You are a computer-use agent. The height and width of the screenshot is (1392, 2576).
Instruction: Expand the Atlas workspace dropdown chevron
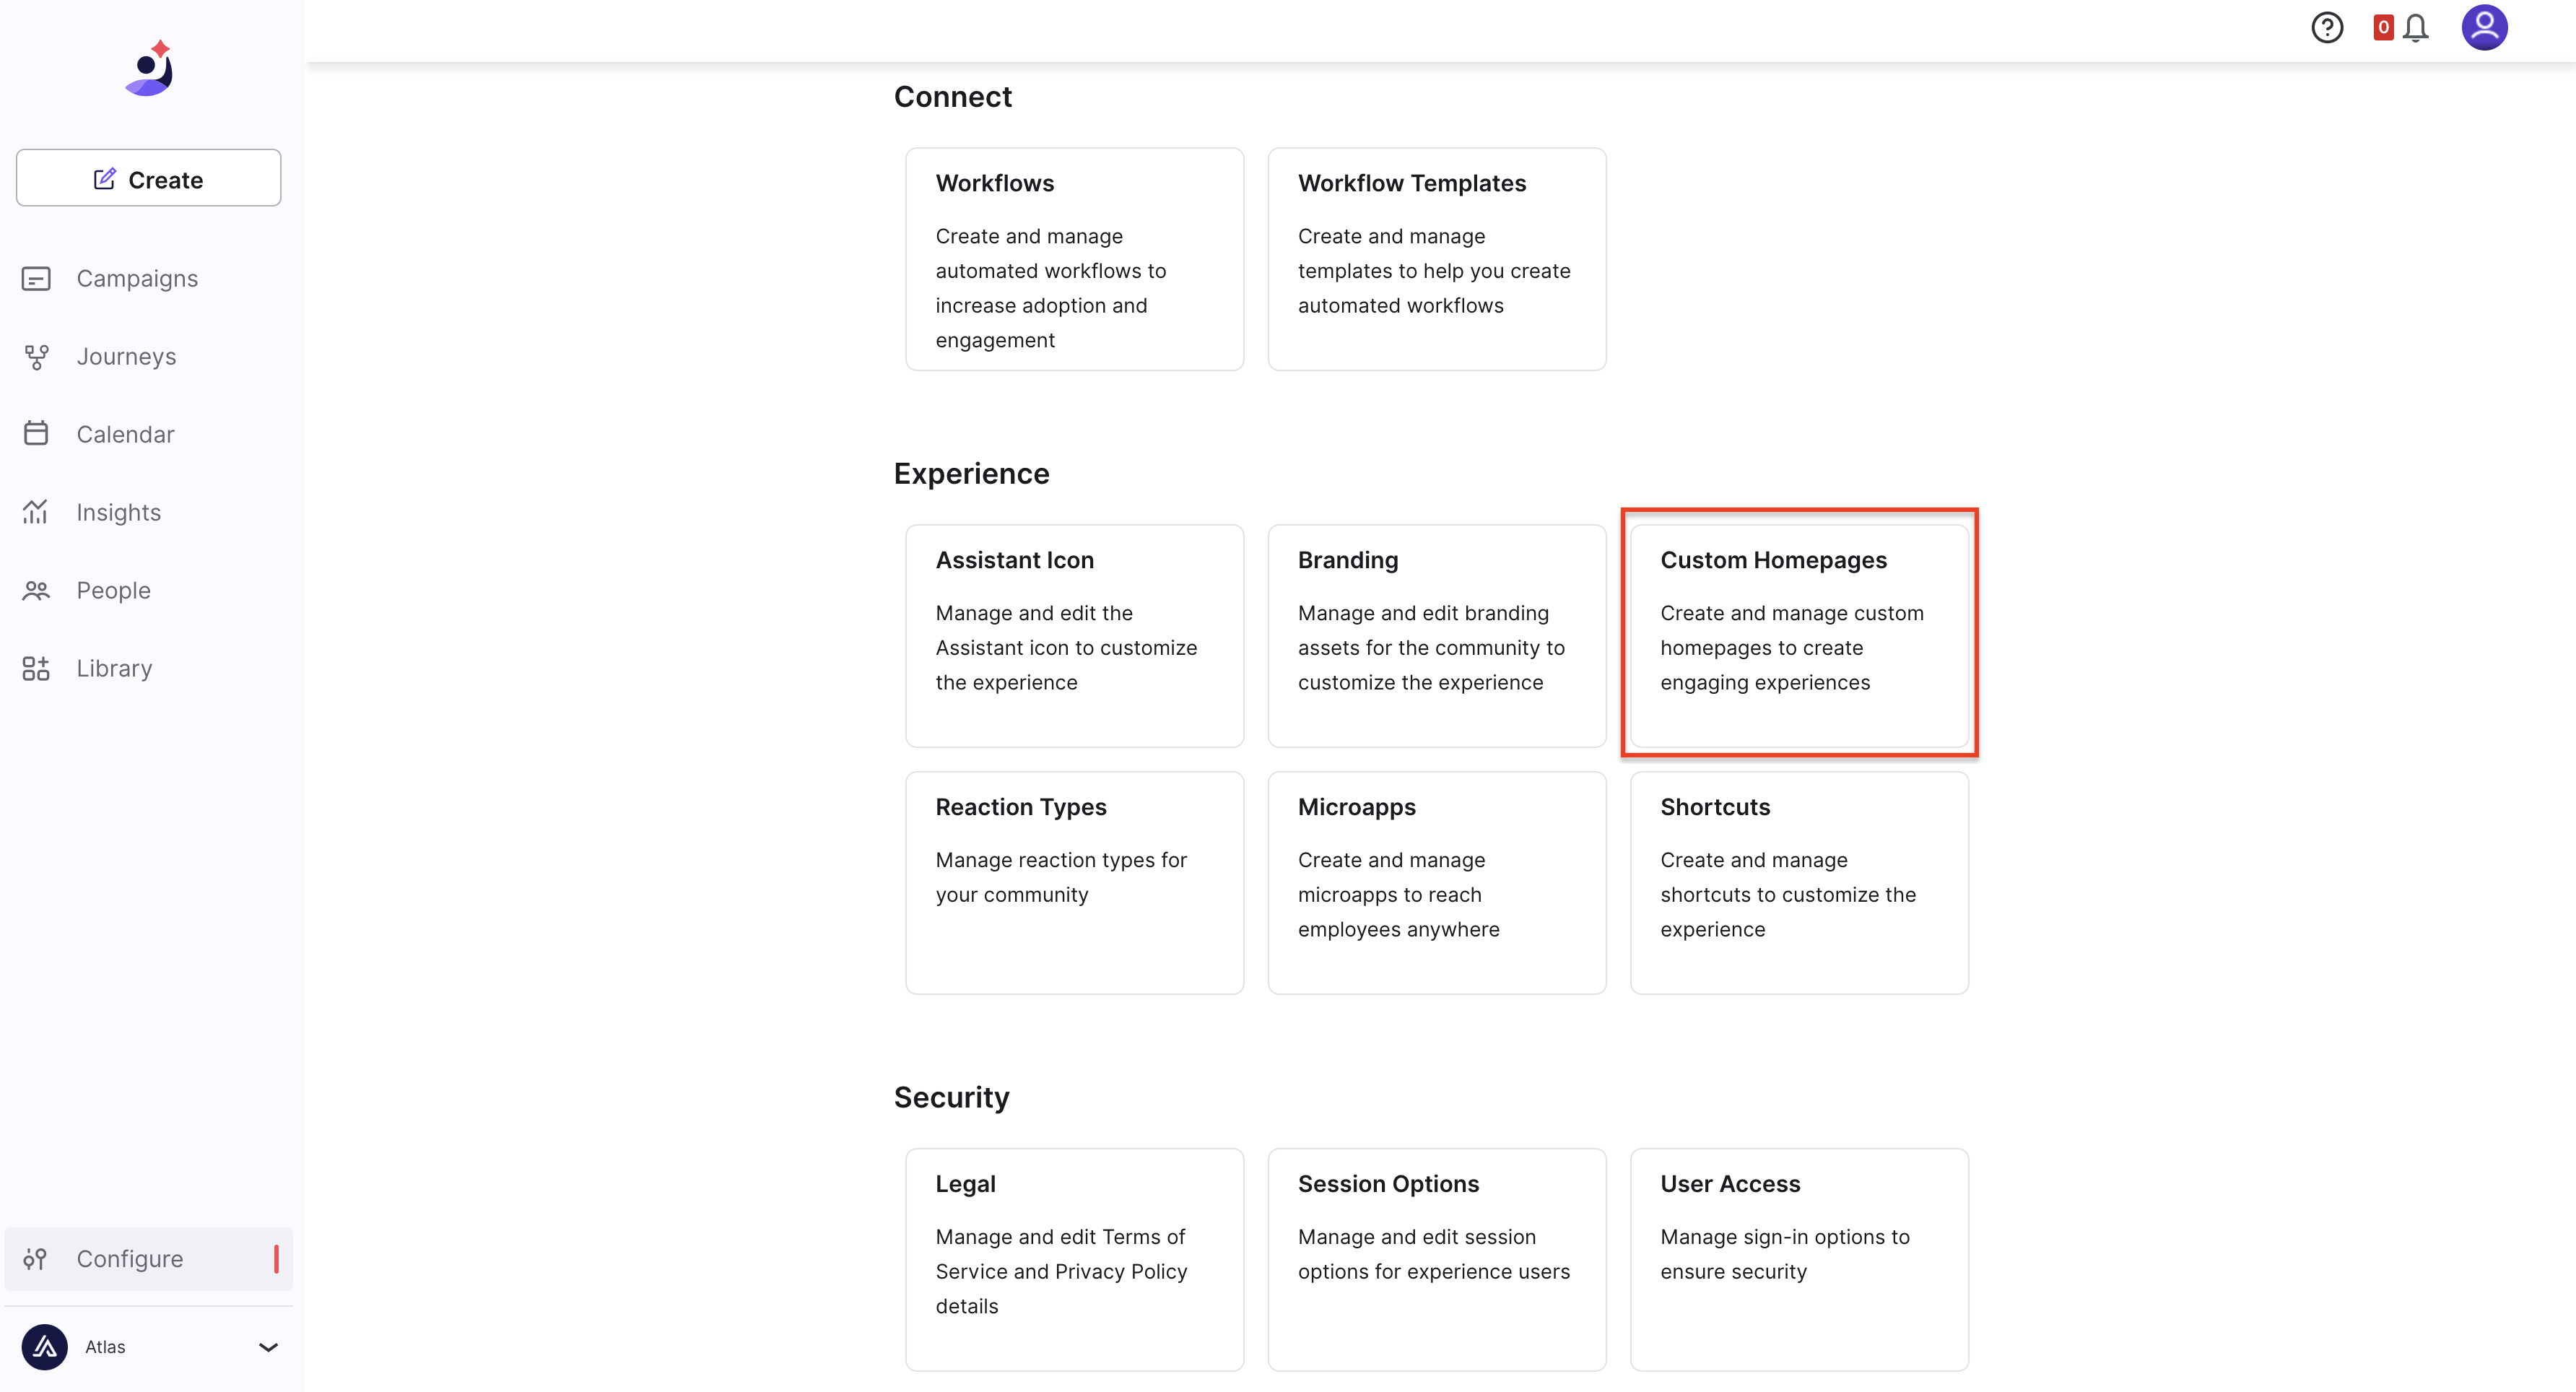pyautogui.click(x=268, y=1347)
